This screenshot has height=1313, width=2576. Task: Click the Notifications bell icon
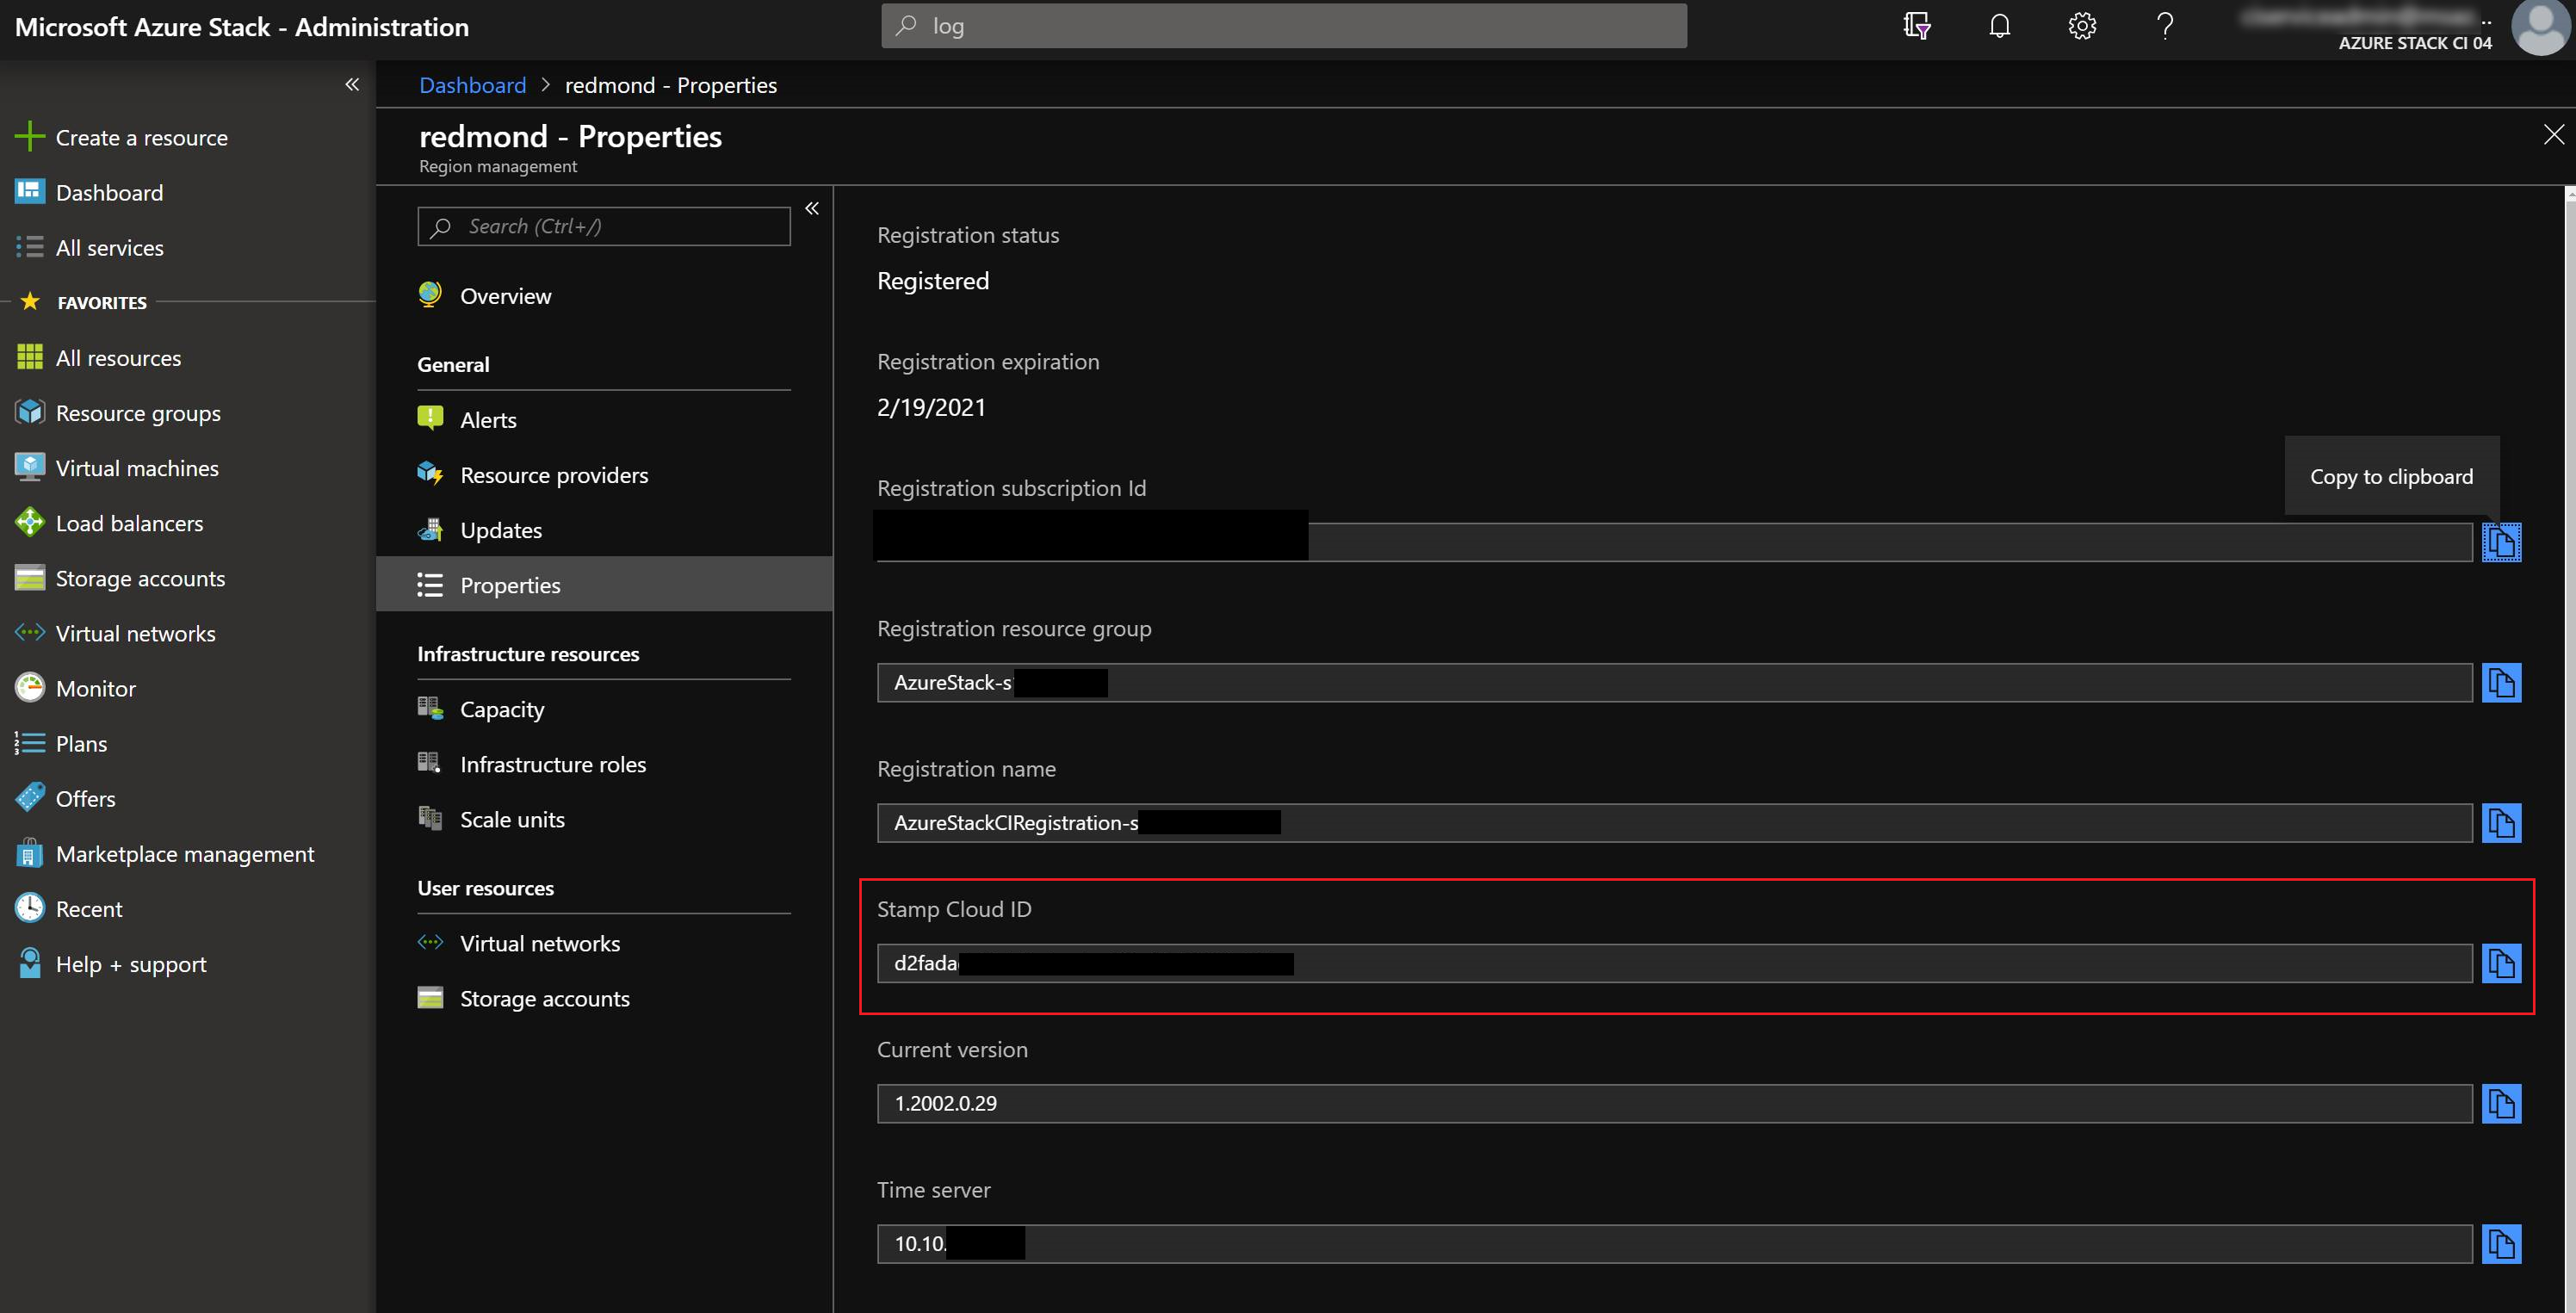(2000, 25)
